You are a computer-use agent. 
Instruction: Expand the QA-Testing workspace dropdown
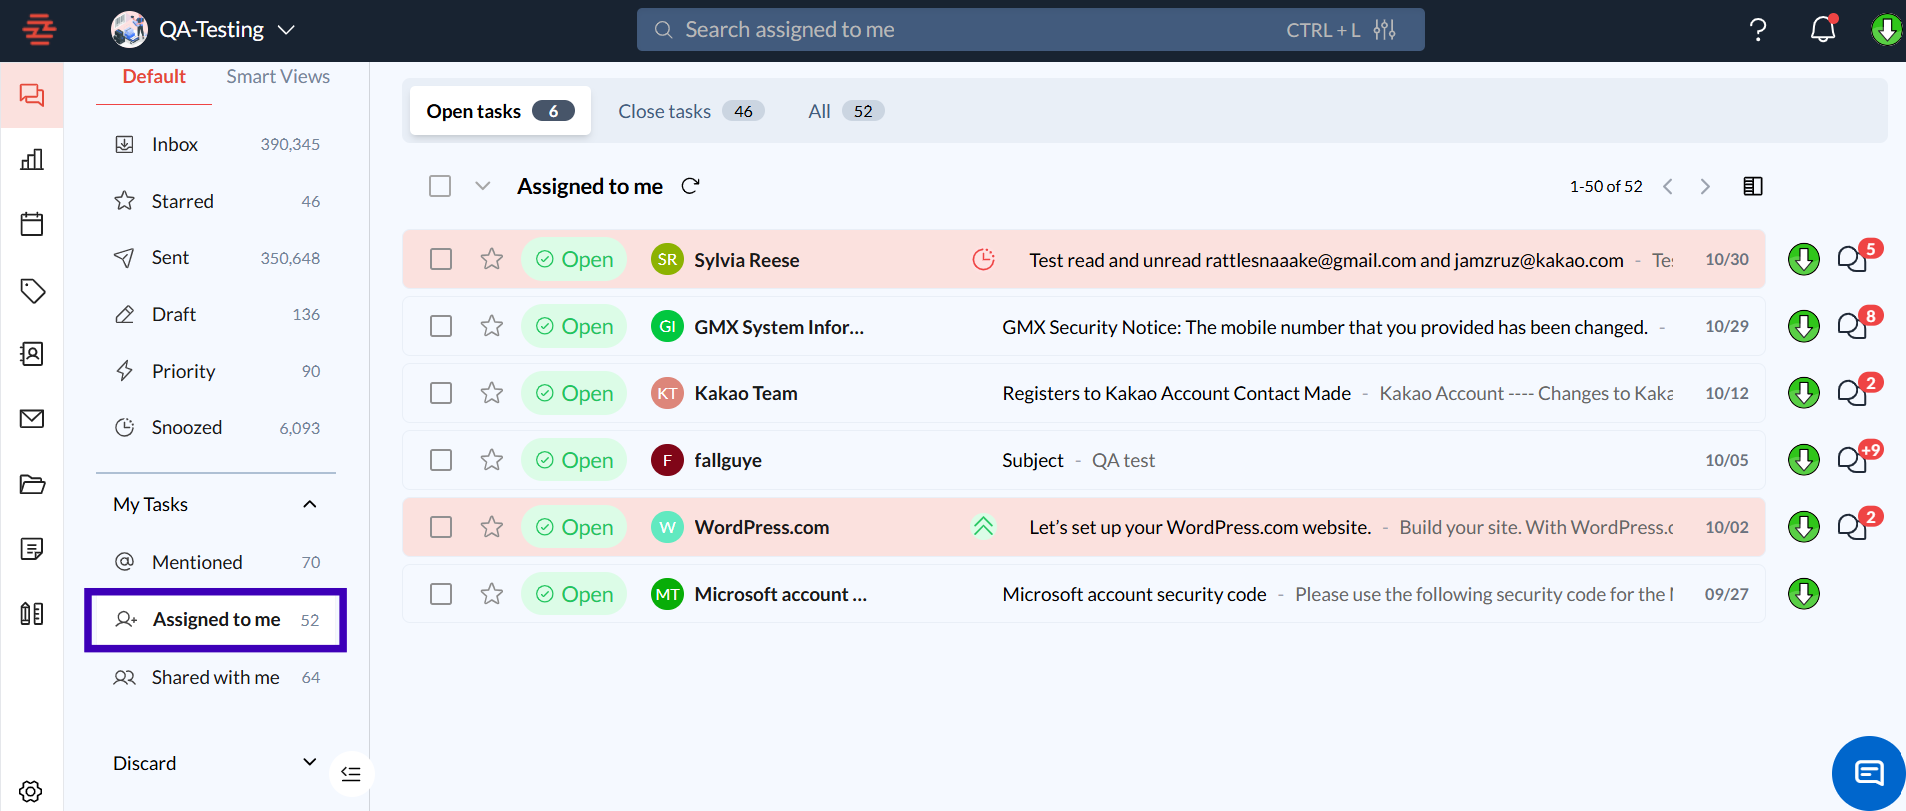pos(286,30)
